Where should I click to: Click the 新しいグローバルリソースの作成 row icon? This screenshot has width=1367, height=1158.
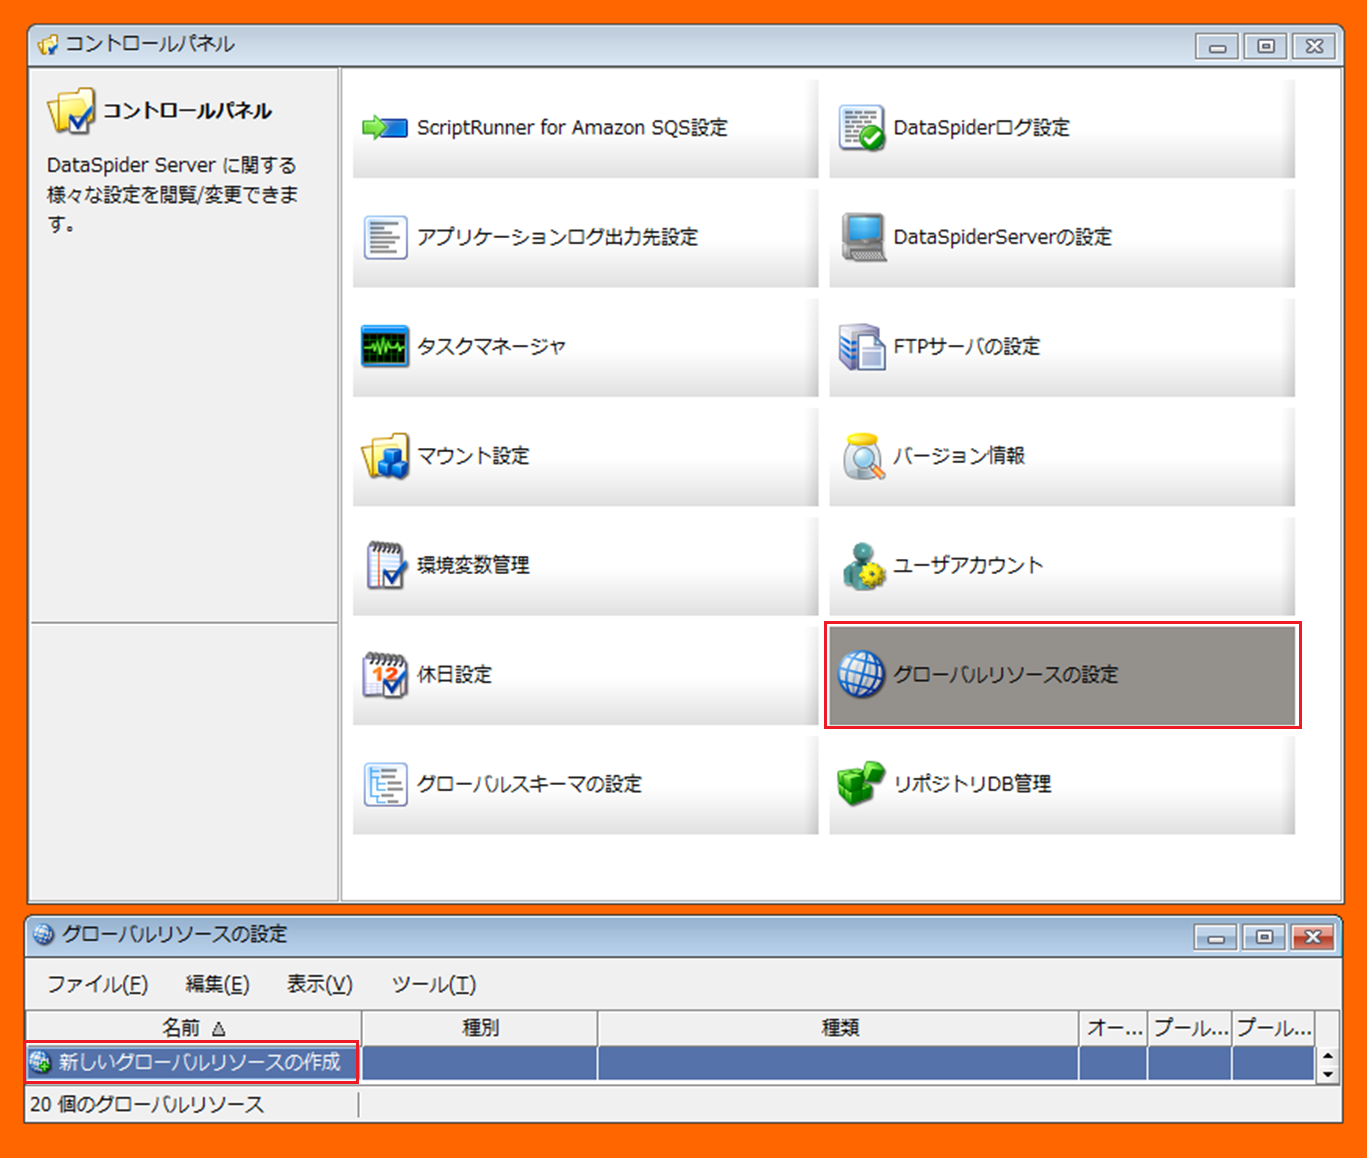[40, 1062]
